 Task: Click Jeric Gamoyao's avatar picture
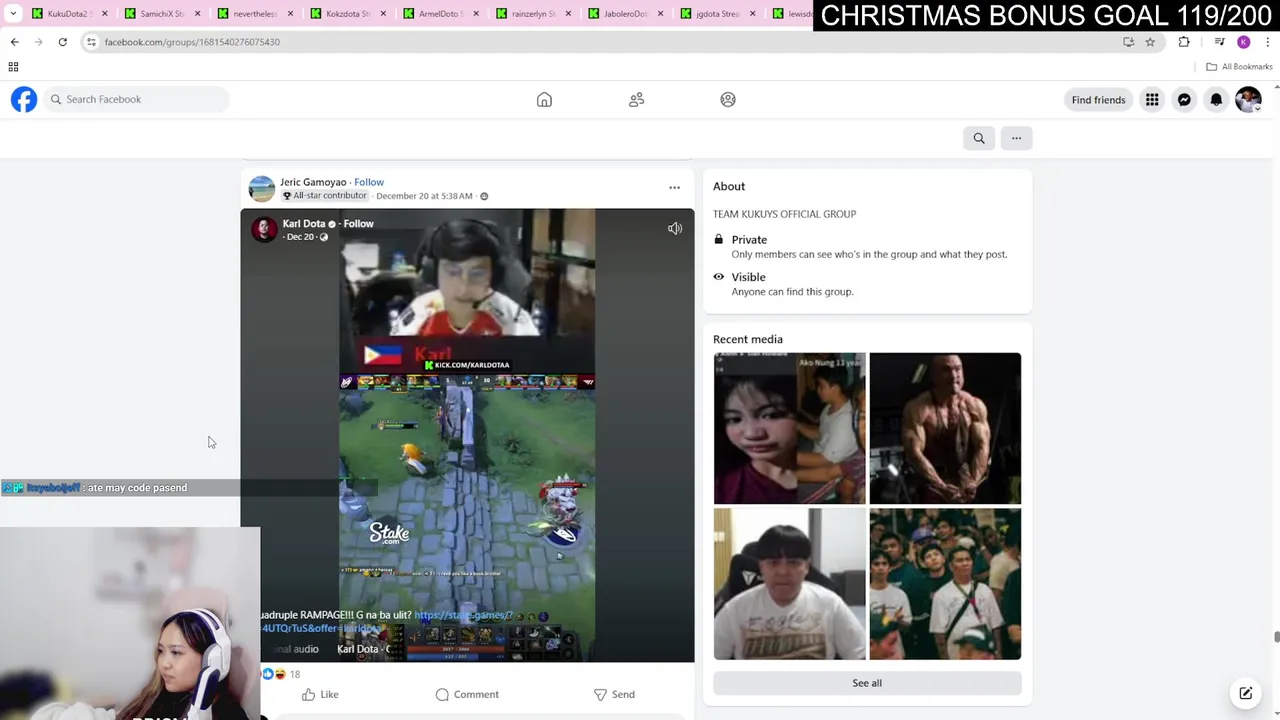click(x=262, y=189)
